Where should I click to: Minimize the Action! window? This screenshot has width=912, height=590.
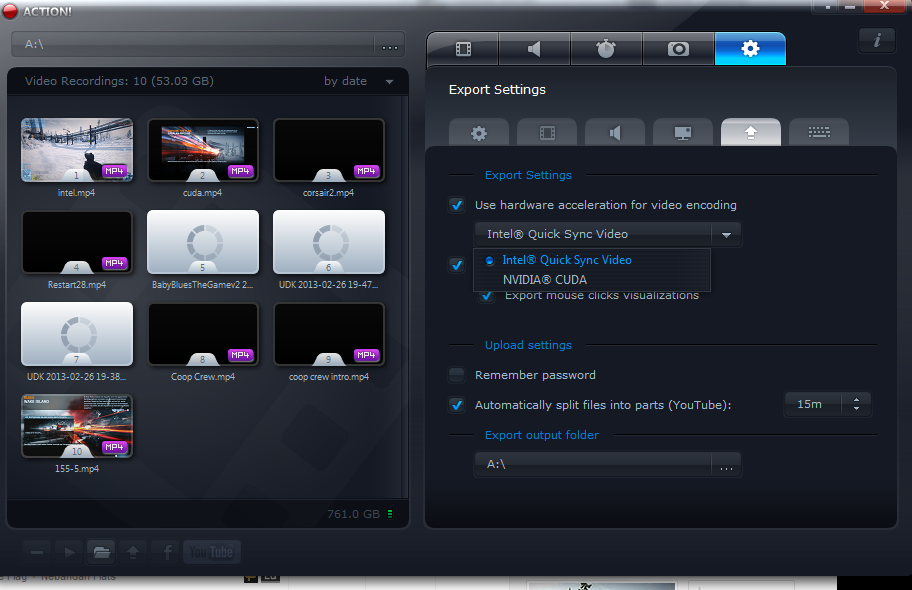tap(850, 6)
